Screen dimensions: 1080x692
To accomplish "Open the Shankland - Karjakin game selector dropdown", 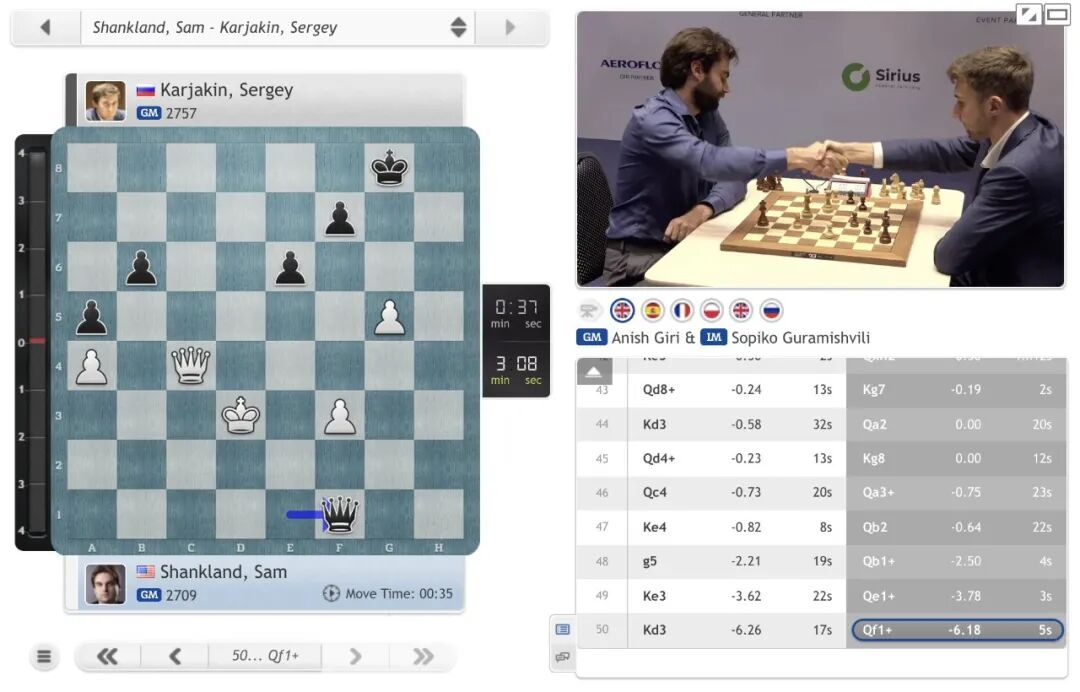I will point(278,28).
